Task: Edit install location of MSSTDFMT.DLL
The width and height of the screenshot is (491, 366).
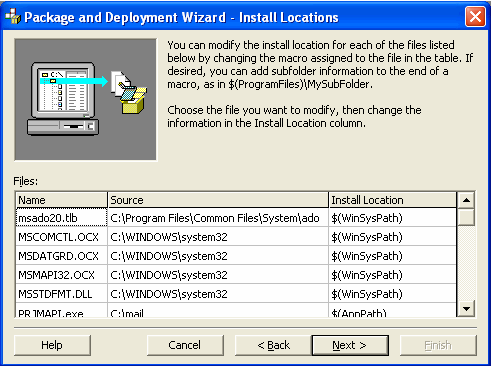Action: coord(392,294)
